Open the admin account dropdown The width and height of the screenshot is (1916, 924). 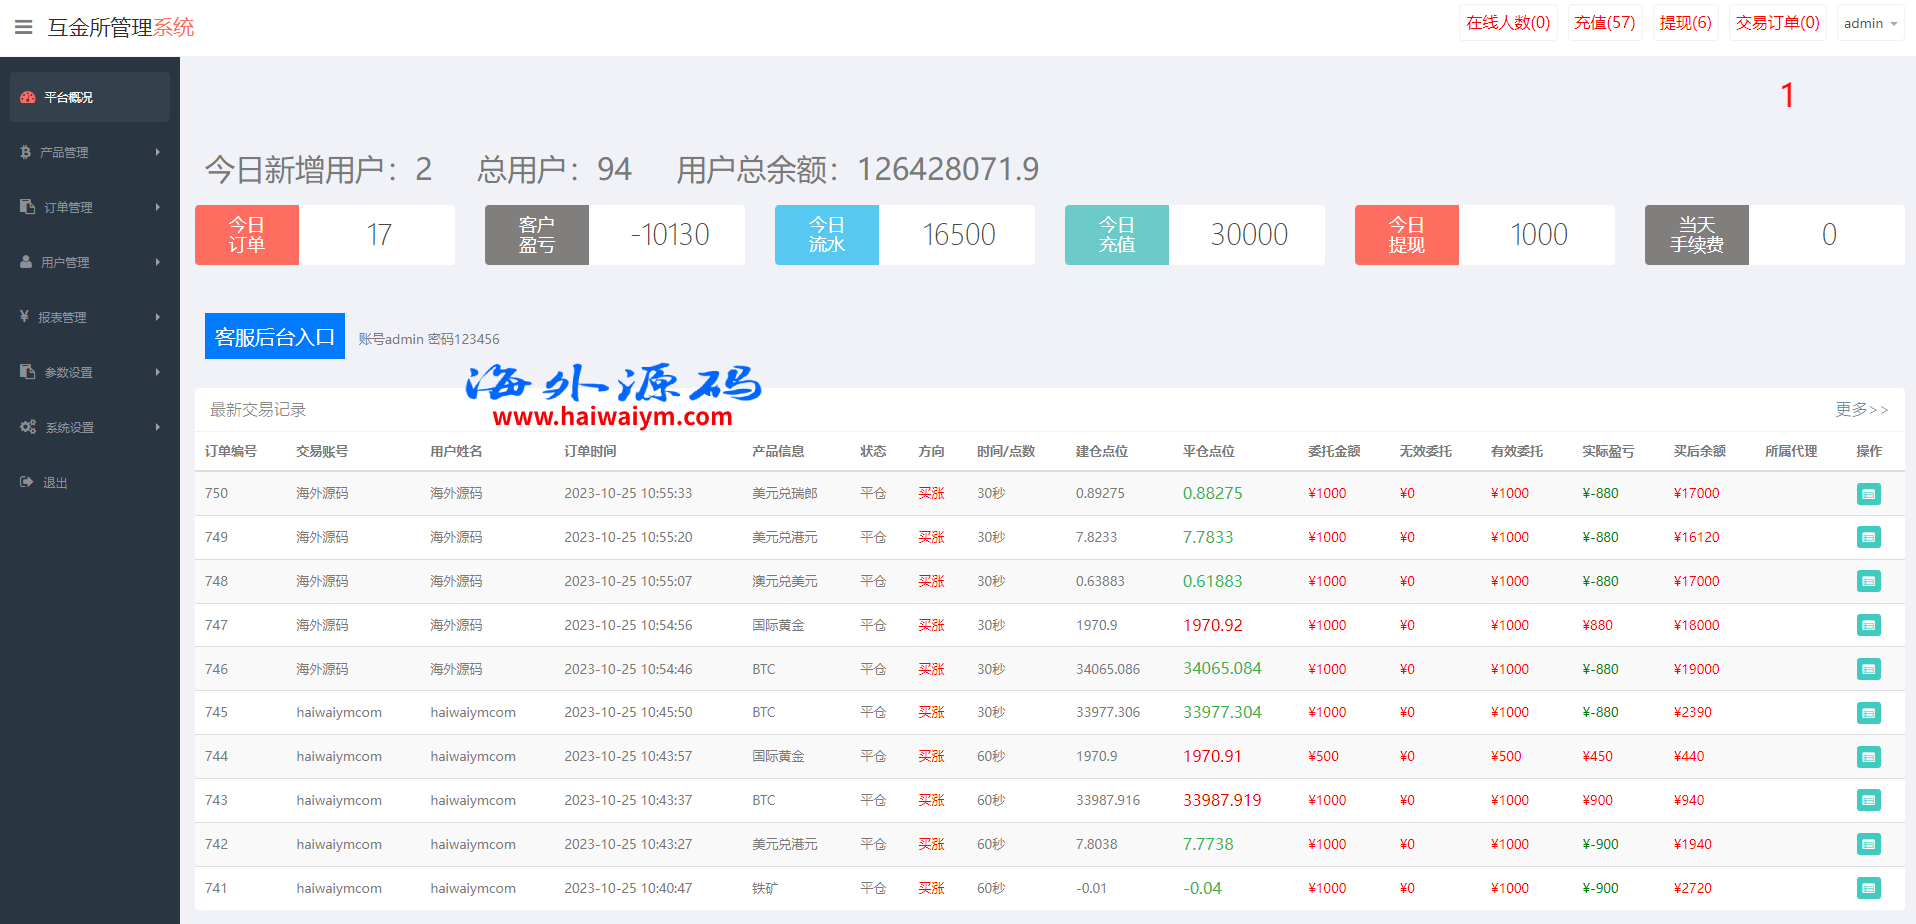pyautogui.click(x=1869, y=23)
